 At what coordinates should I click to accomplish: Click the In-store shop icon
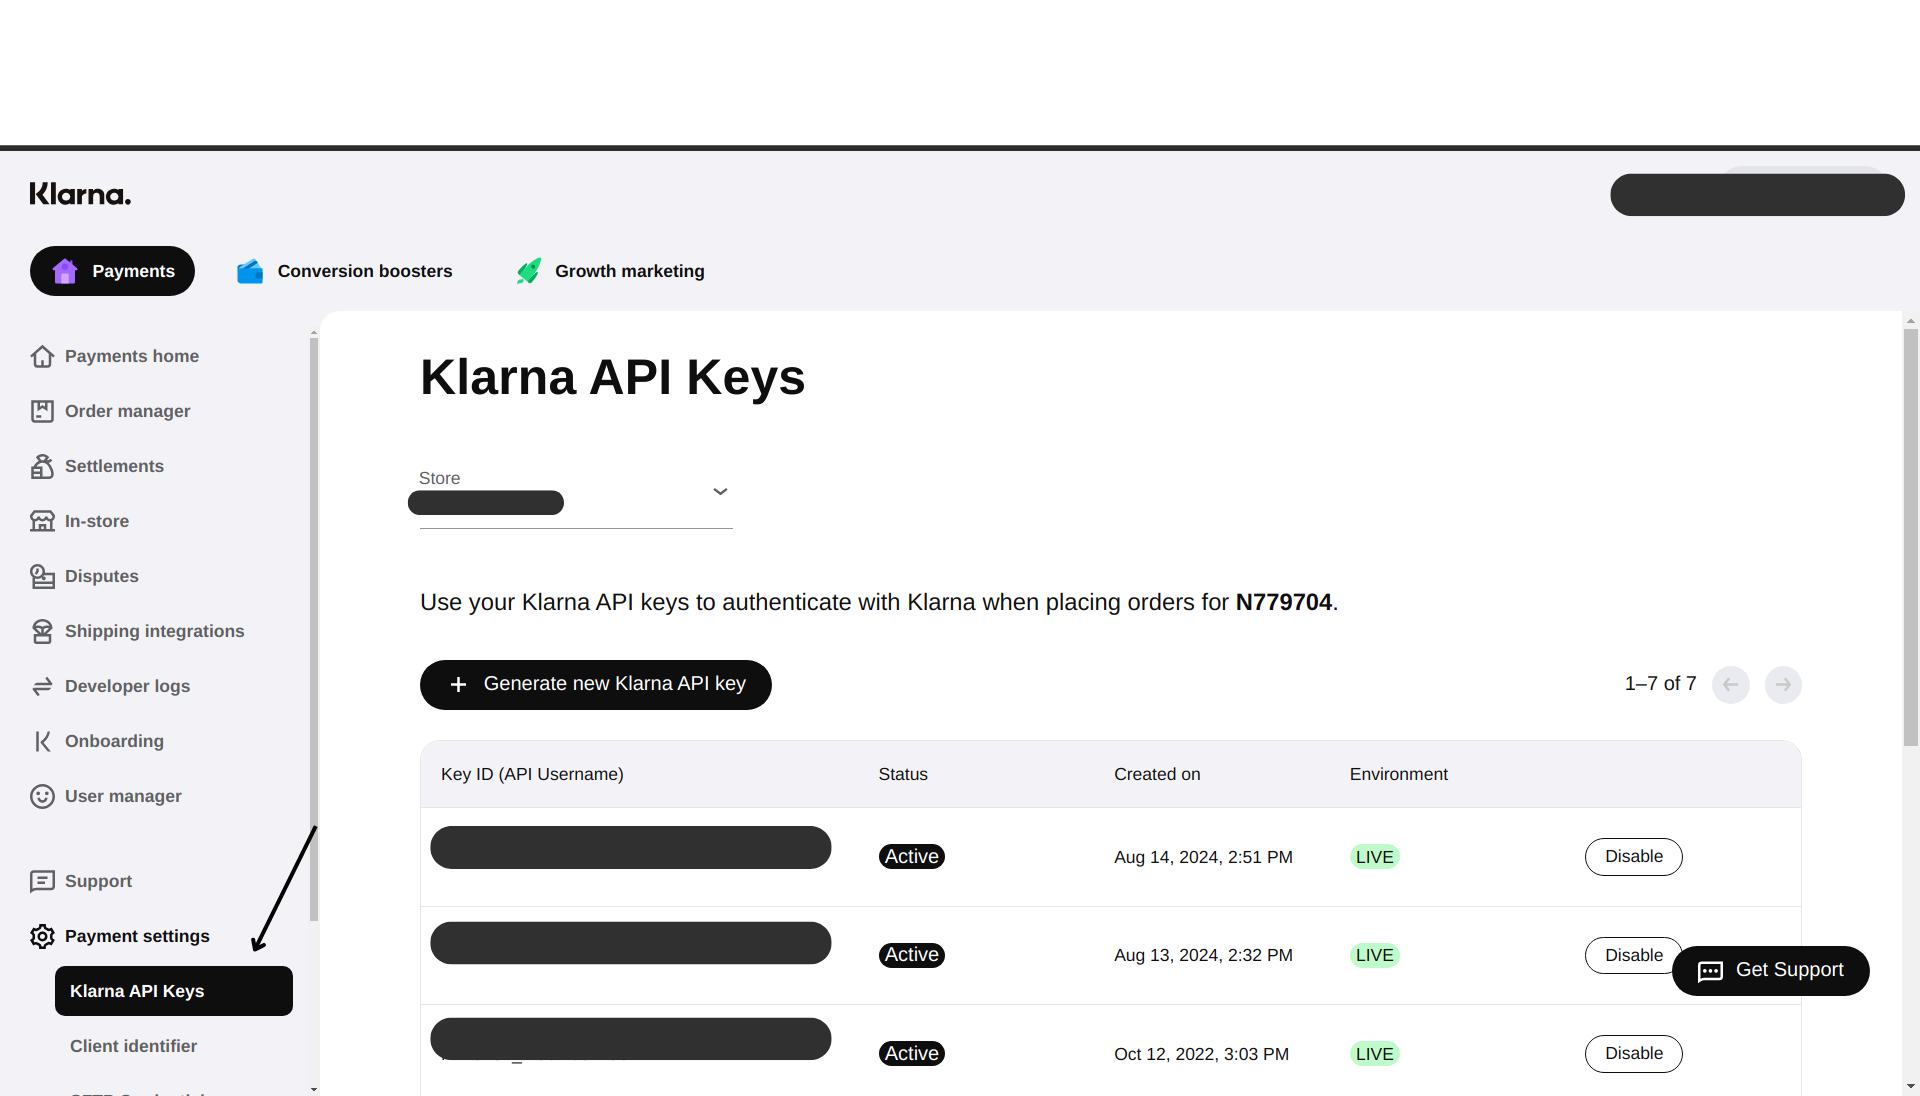click(42, 521)
